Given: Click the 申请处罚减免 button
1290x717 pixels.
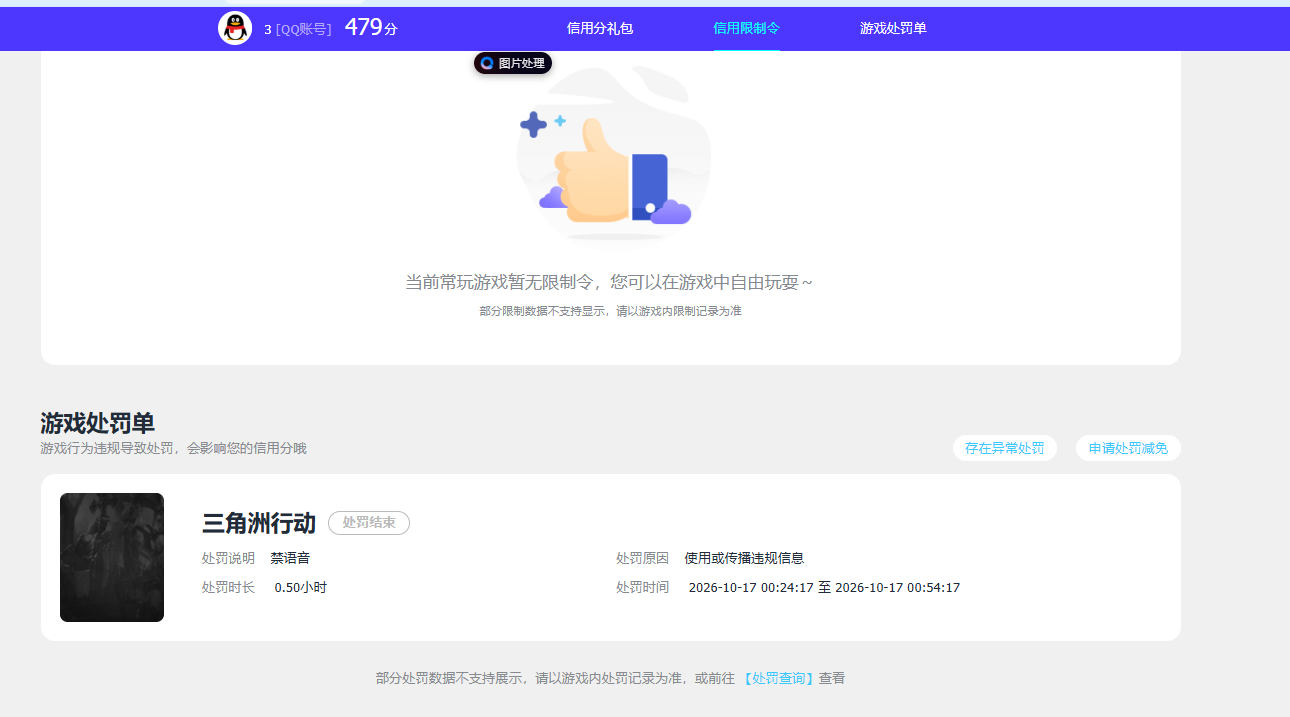Looking at the screenshot, I should click(1128, 448).
